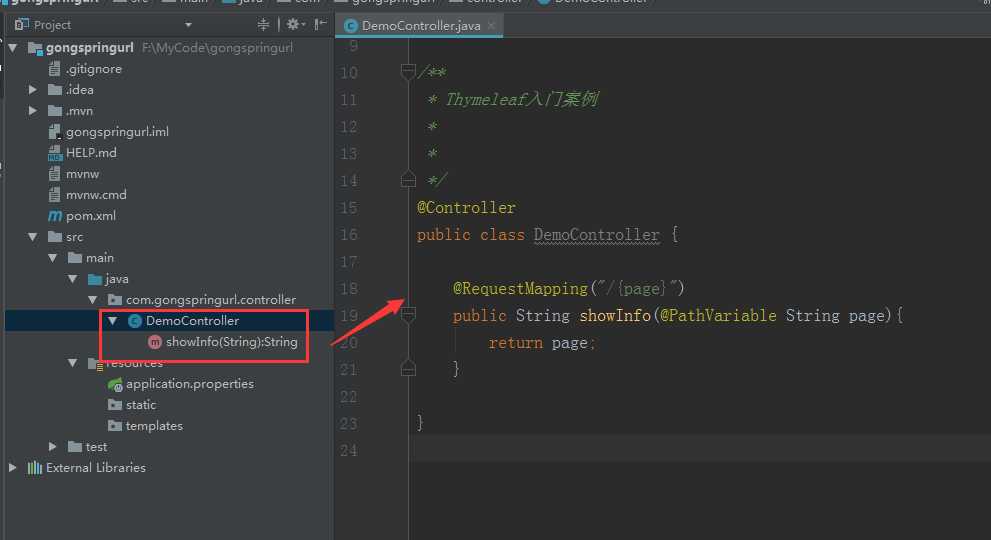Image resolution: width=991 pixels, height=540 pixels.
Task: Click the HELP.md markdown file icon
Action: 55,152
